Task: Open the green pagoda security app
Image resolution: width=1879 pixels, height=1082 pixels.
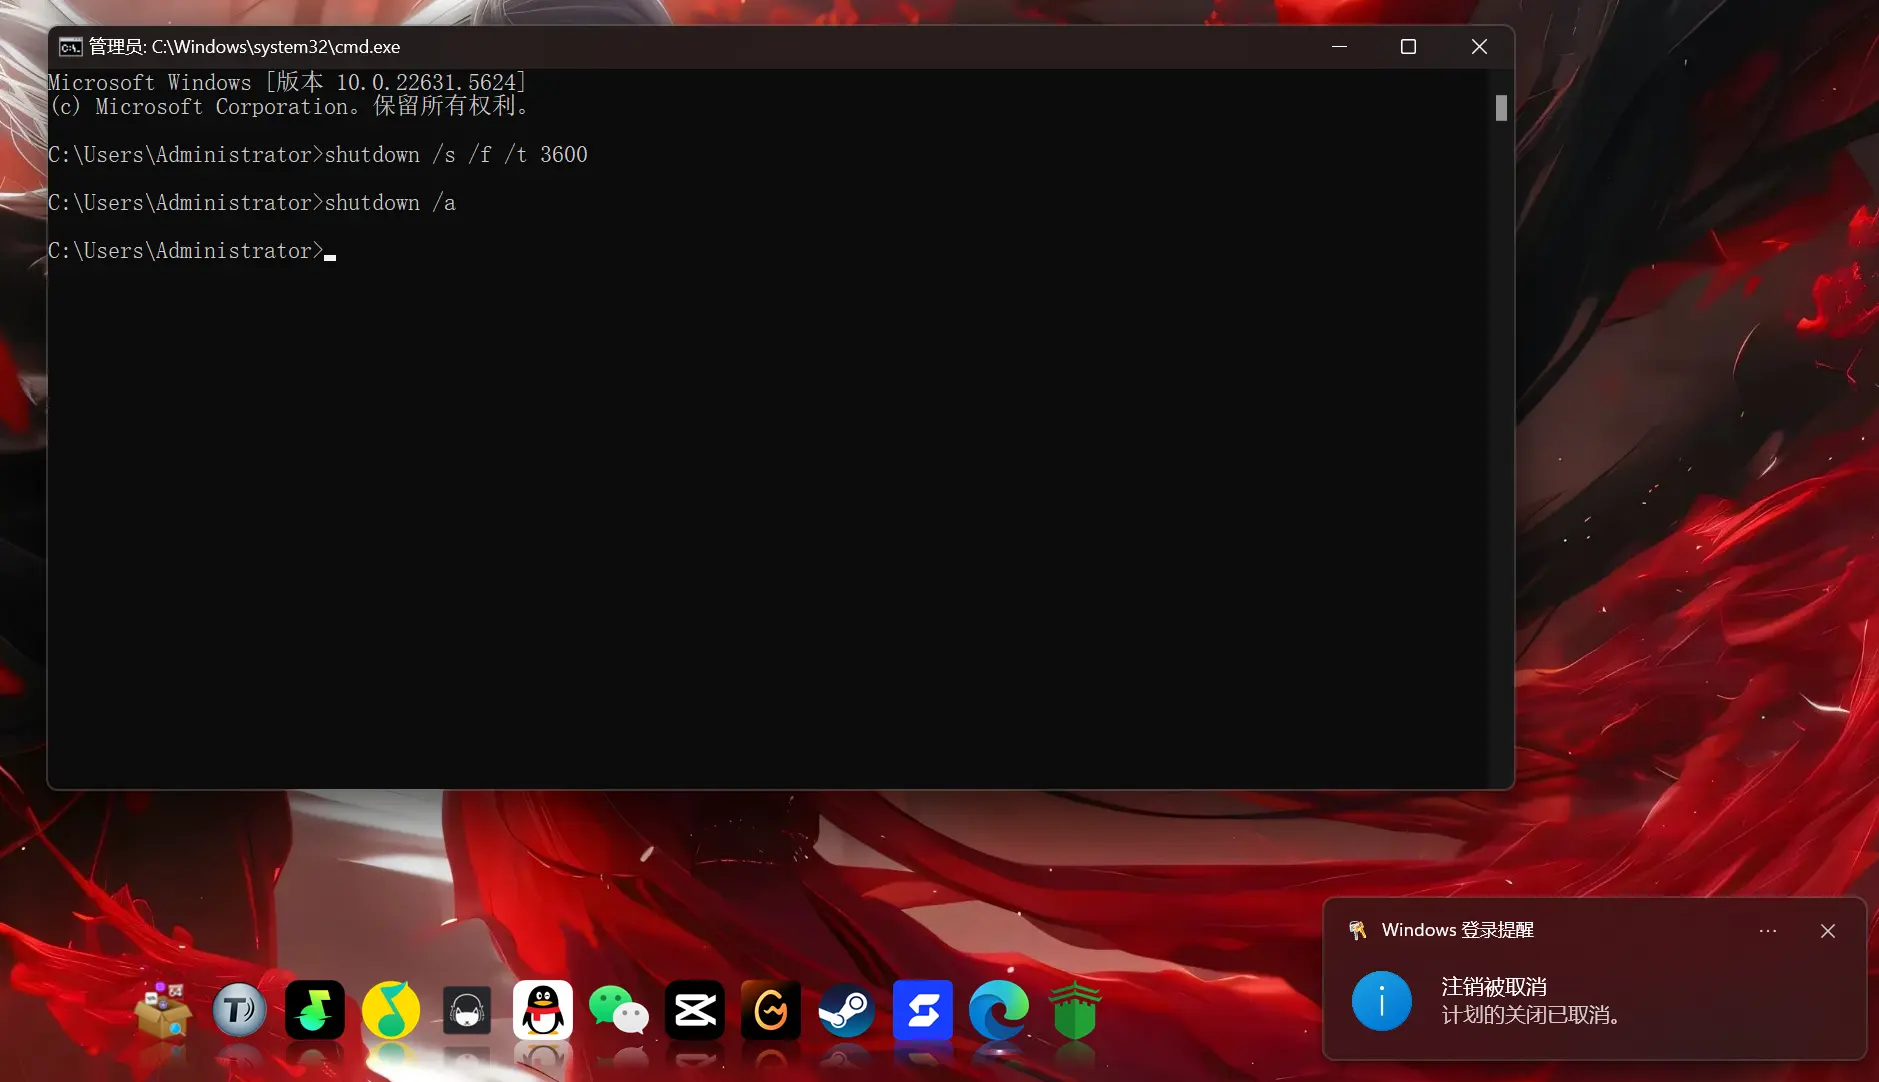Action: [x=1075, y=1010]
